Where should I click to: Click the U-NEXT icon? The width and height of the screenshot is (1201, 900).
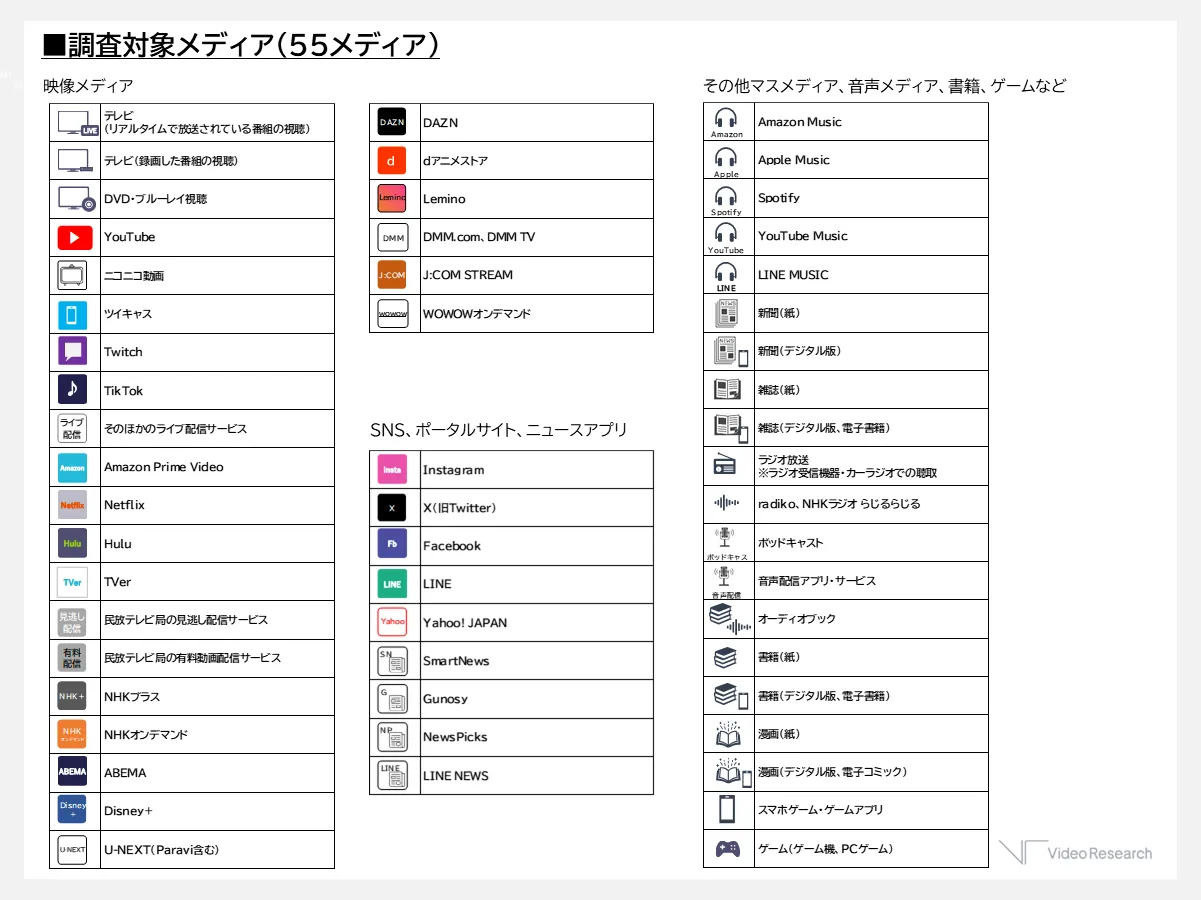73,849
